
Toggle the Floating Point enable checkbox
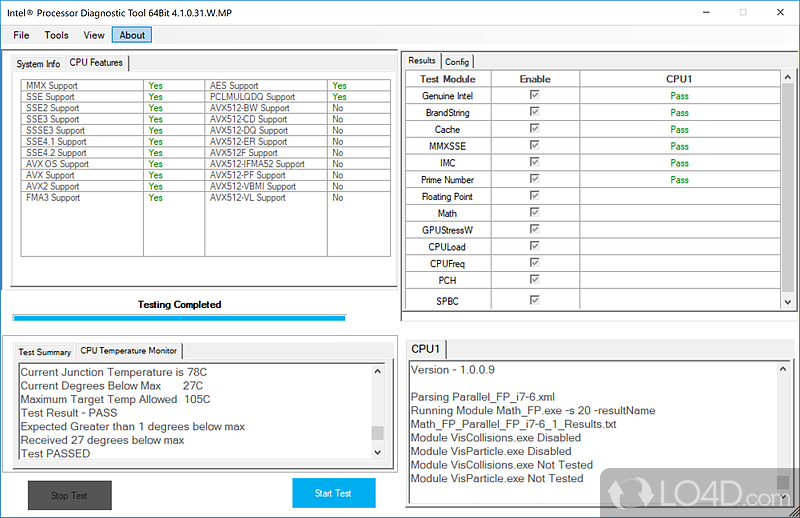pos(534,195)
